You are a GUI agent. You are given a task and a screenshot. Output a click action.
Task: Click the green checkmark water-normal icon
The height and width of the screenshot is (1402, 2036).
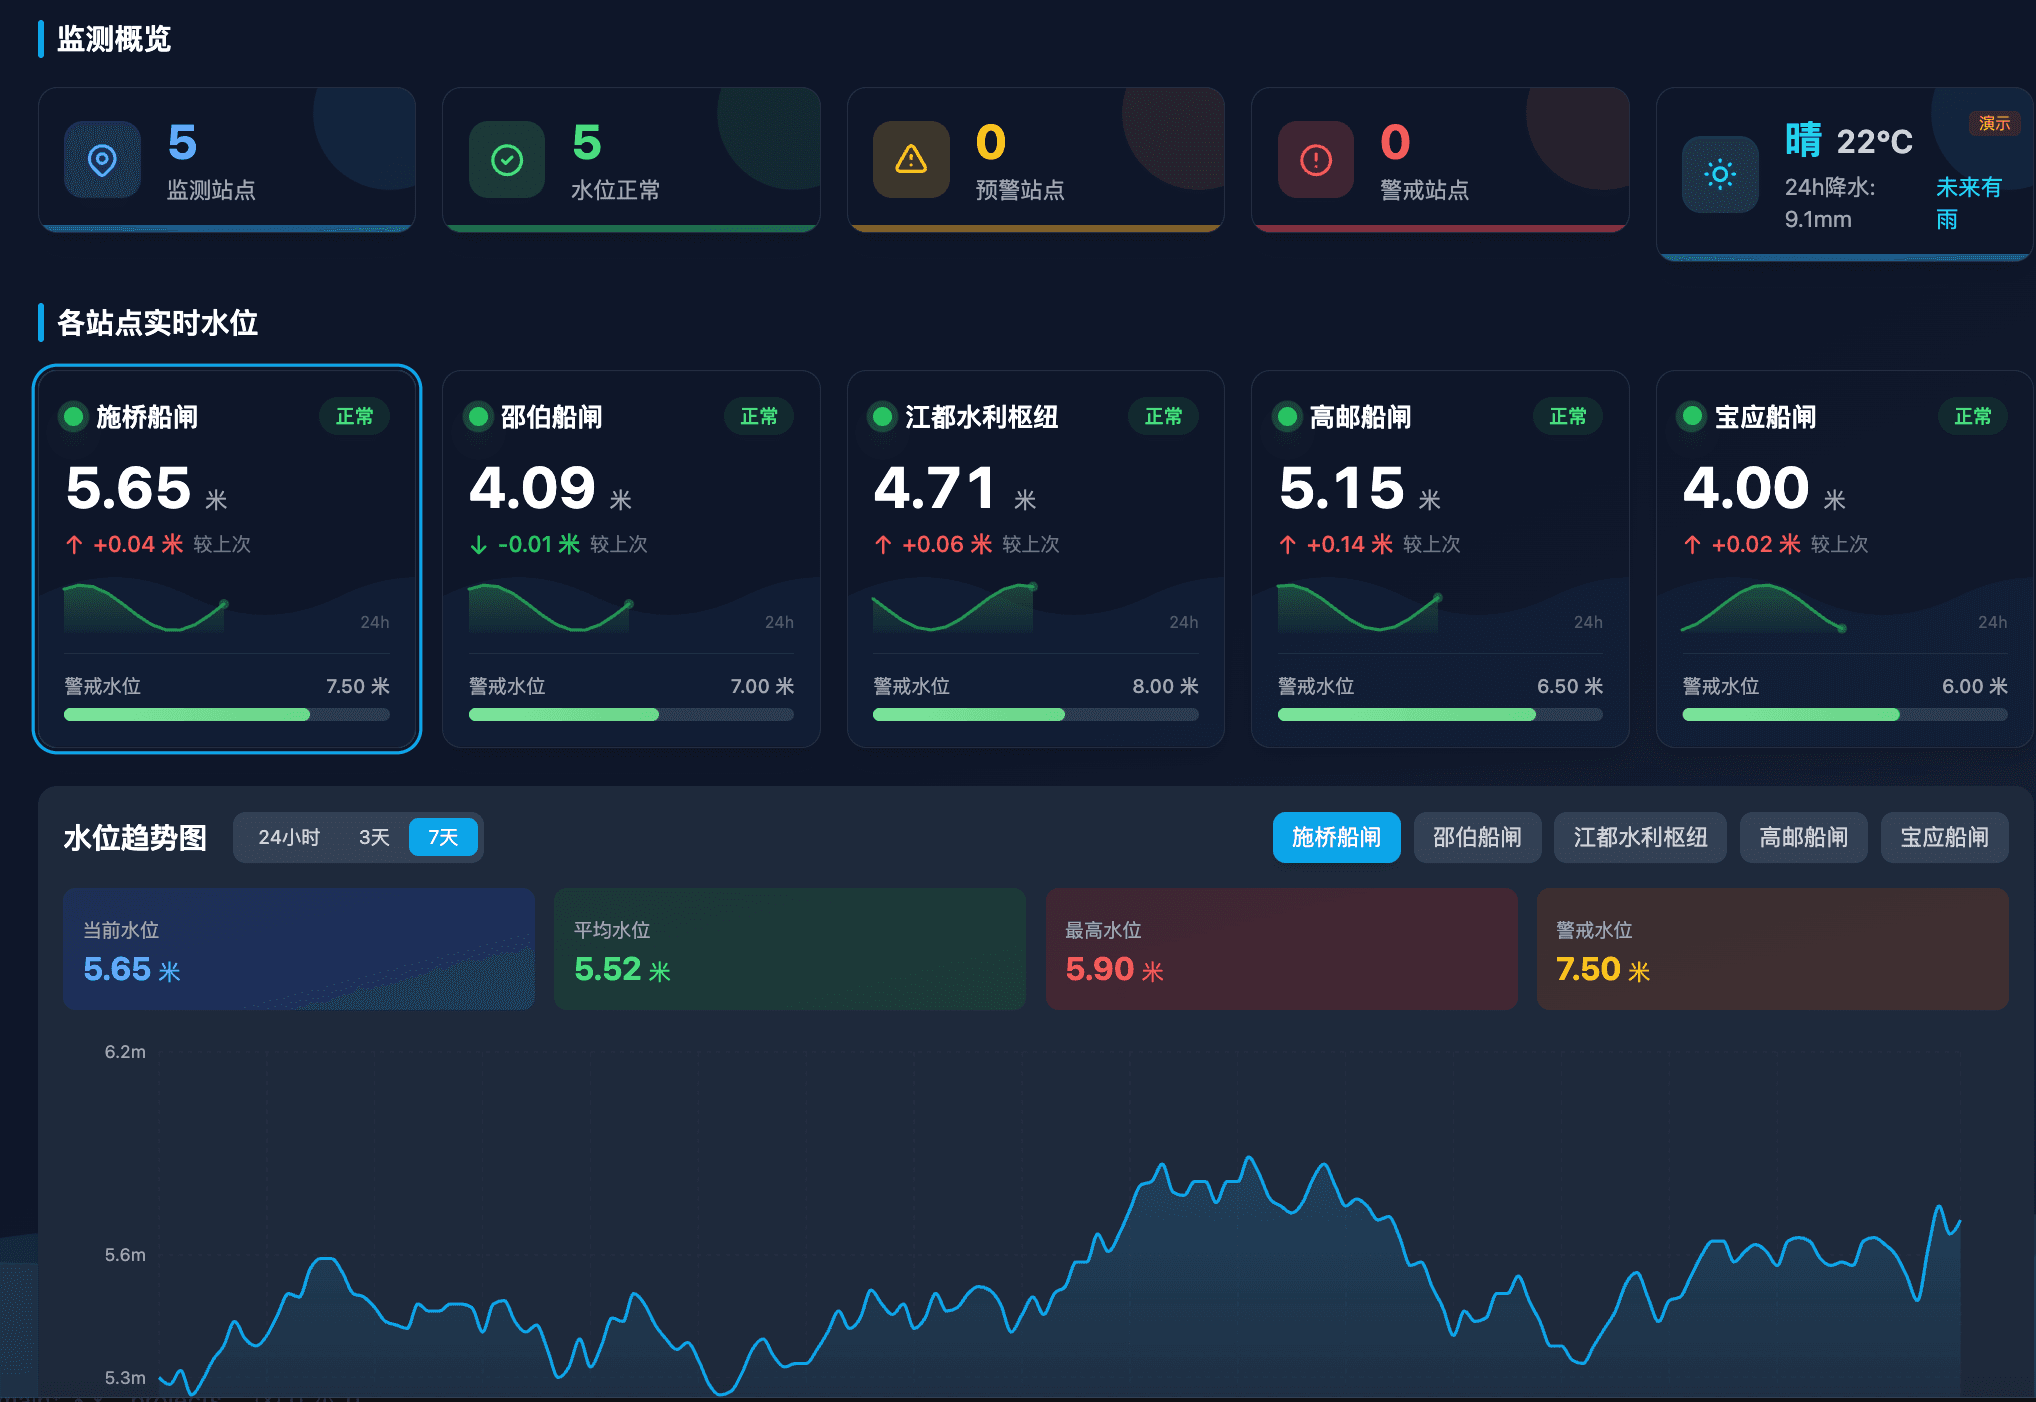coord(507,160)
